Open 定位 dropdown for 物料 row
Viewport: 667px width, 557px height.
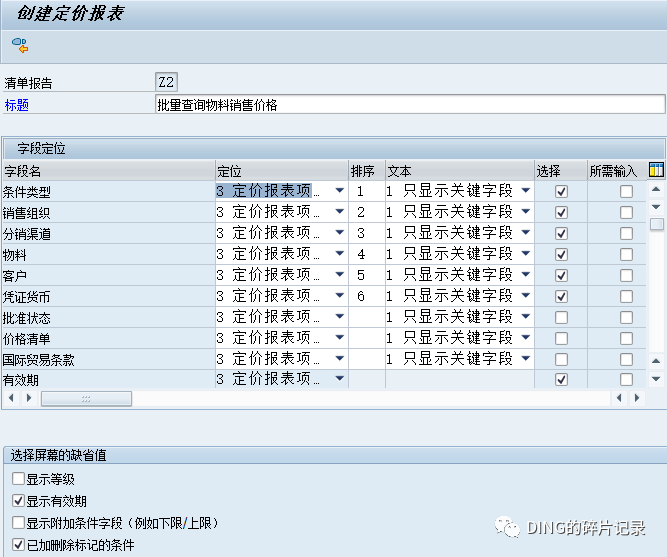(x=339, y=254)
